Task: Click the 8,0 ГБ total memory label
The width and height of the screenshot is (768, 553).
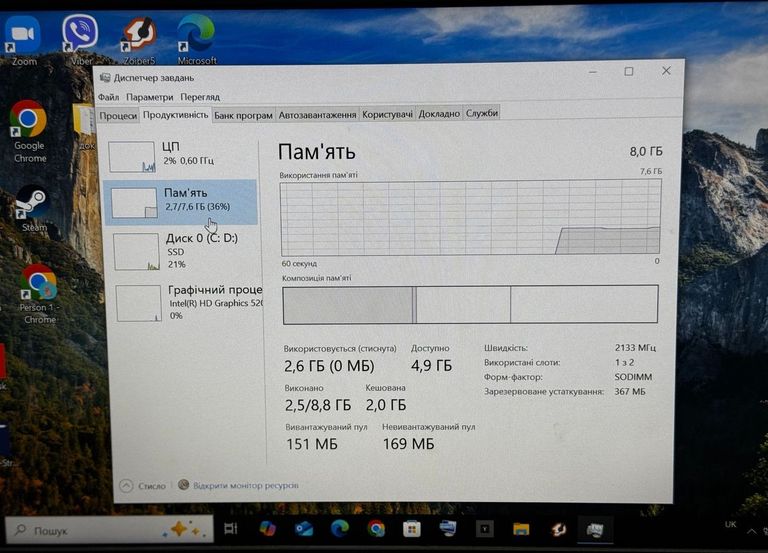Action: click(x=646, y=151)
